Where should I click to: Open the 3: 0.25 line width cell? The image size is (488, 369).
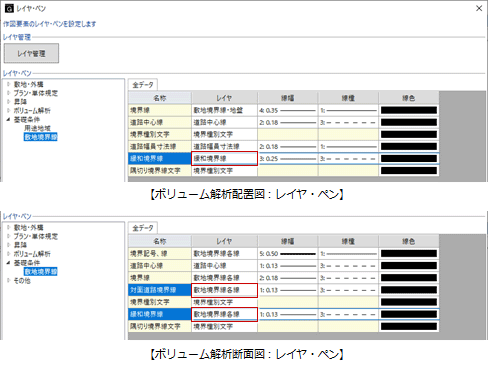click(x=288, y=159)
